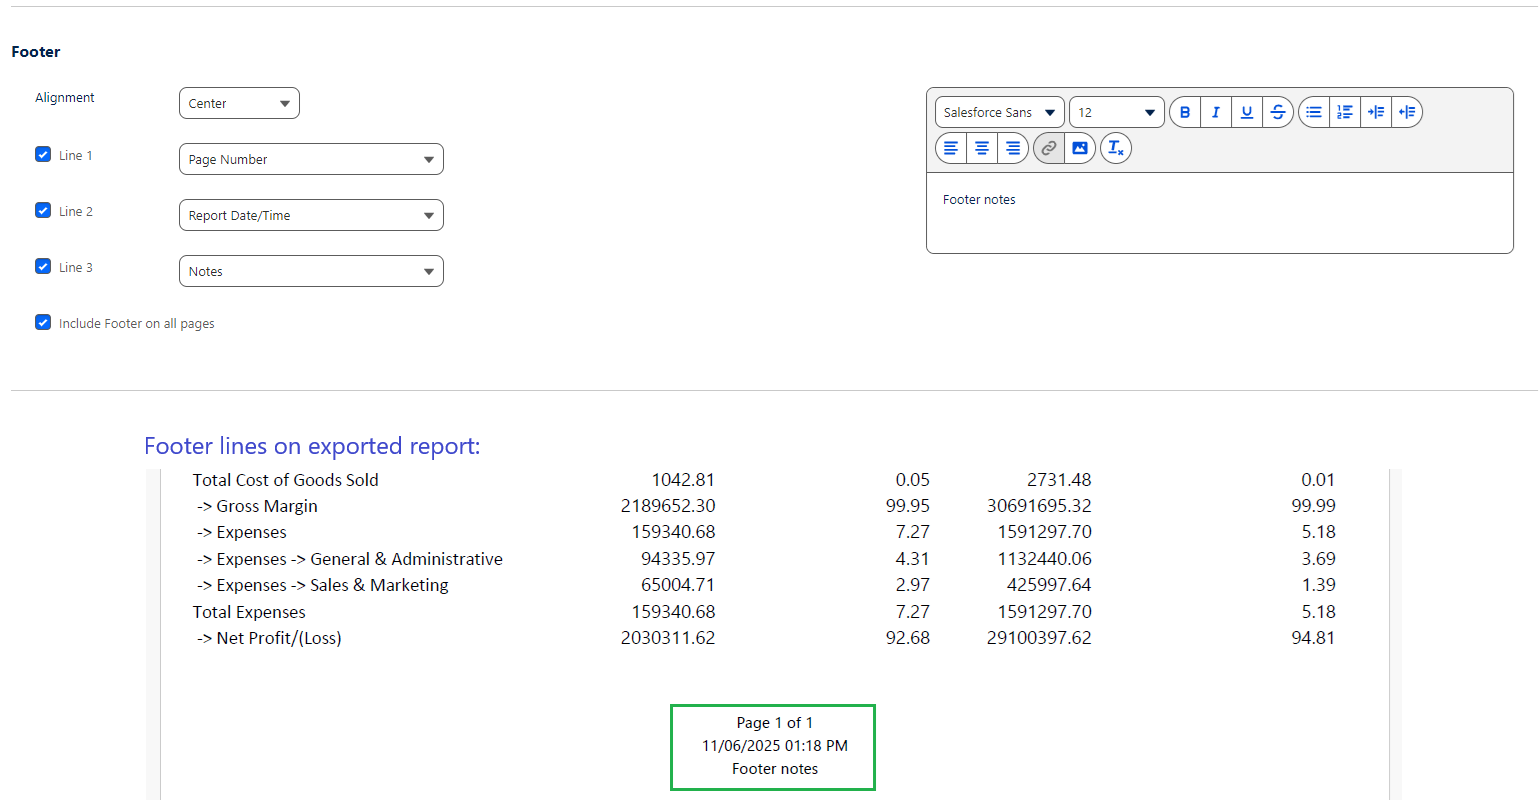Click the 'Page 1 of 1' footer line
The height and width of the screenshot is (800, 1540).
point(775,723)
